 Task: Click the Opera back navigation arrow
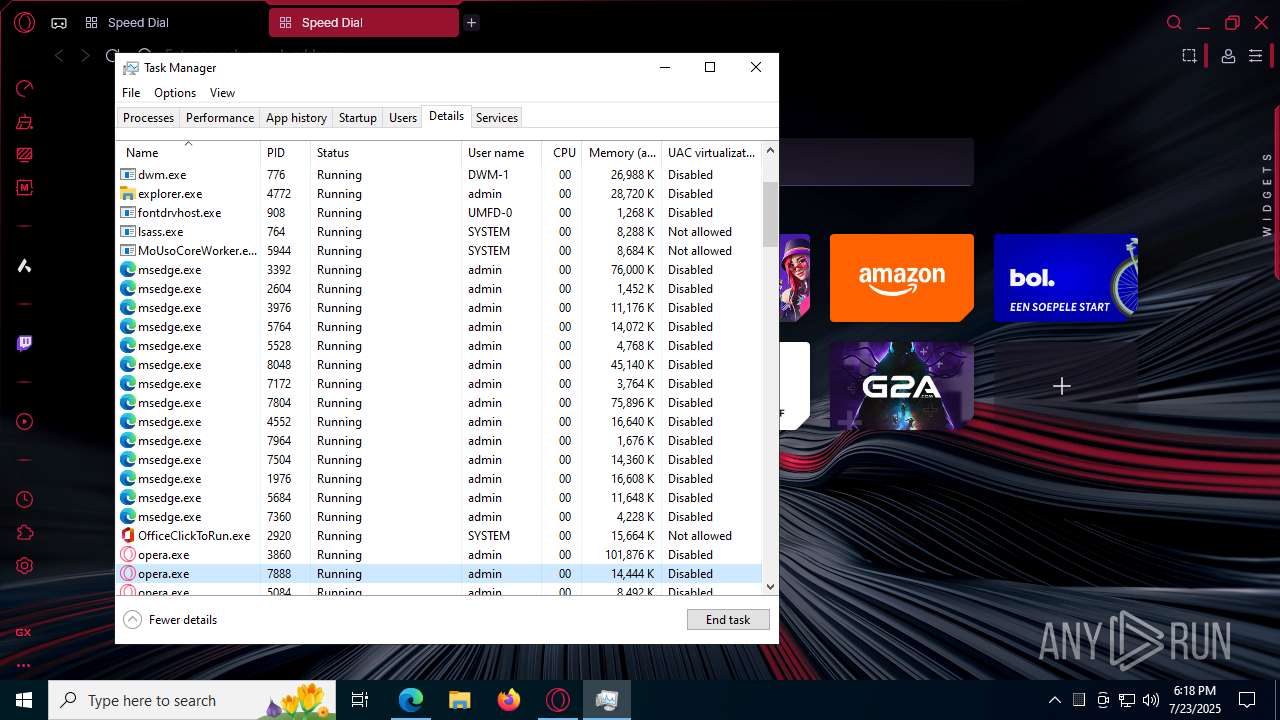tap(59, 56)
